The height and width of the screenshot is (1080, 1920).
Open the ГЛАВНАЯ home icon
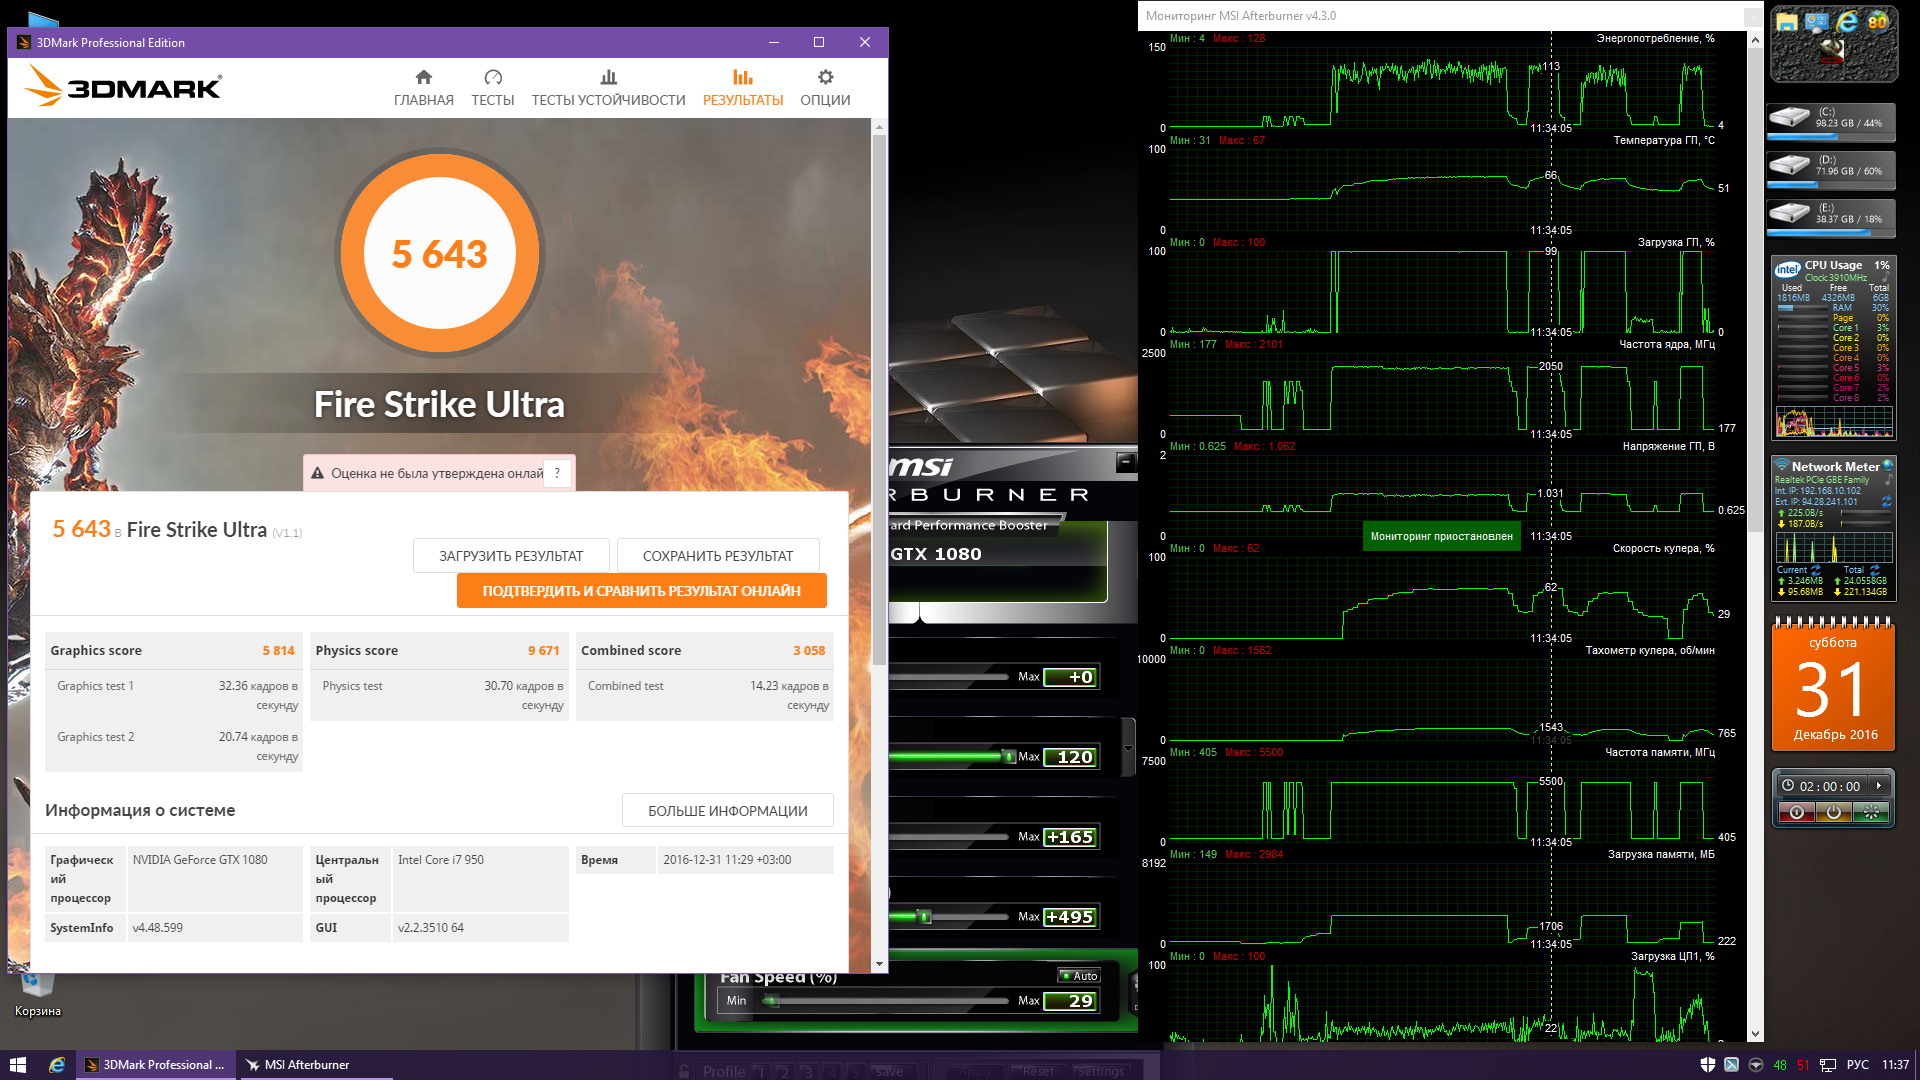423,78
